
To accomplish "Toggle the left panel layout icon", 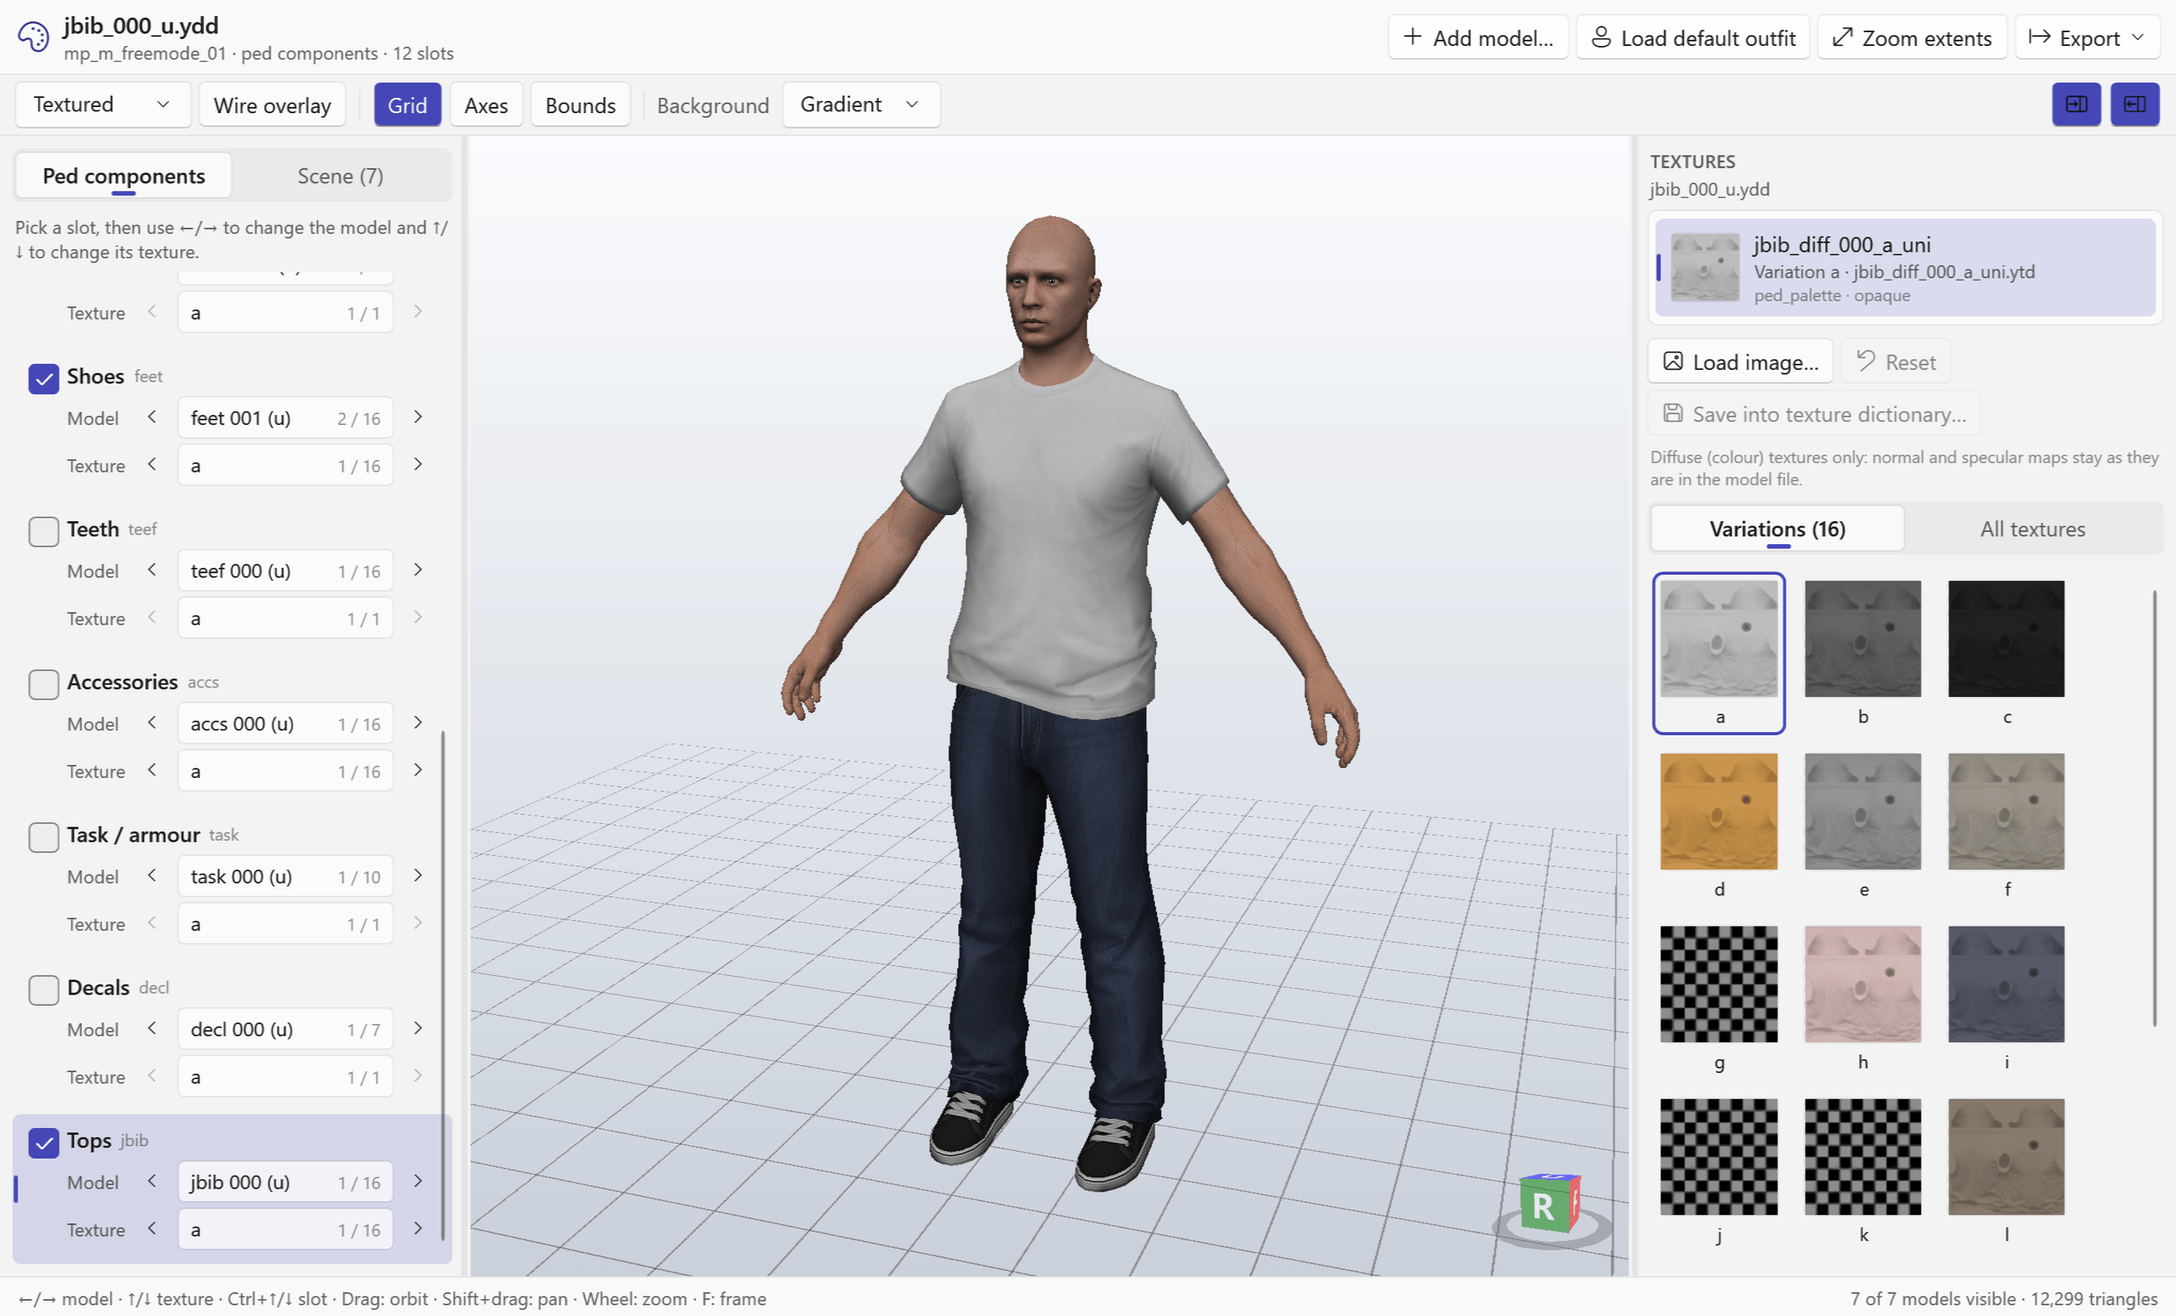I will pos(2076,104).
